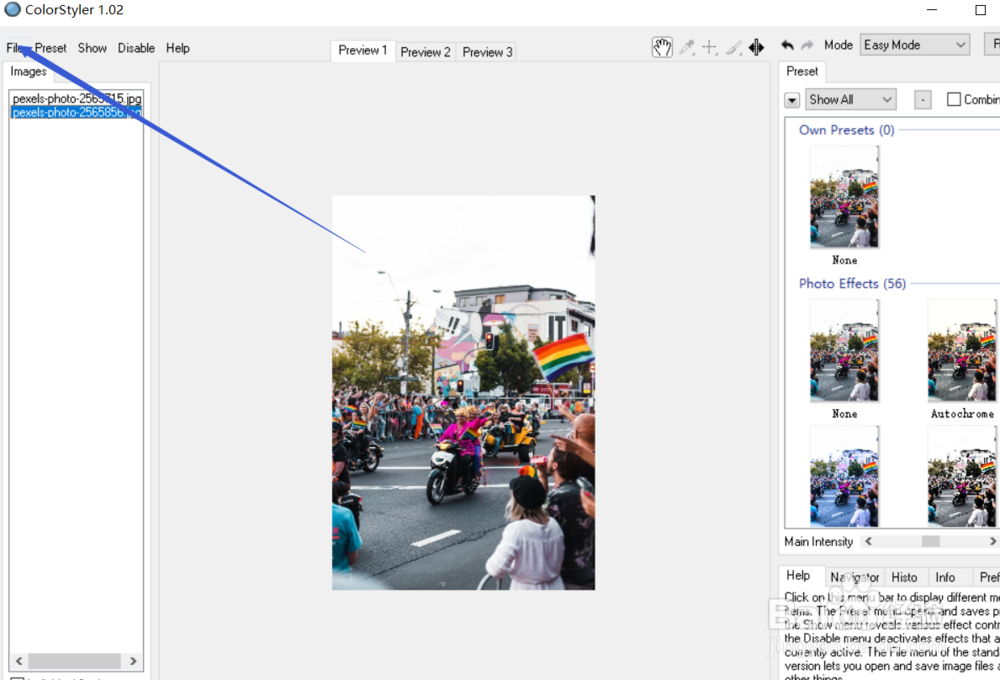Apply the Autochrome photo effect preset
The width and height of the screenshot is (1000, 680).
point(961,350)
